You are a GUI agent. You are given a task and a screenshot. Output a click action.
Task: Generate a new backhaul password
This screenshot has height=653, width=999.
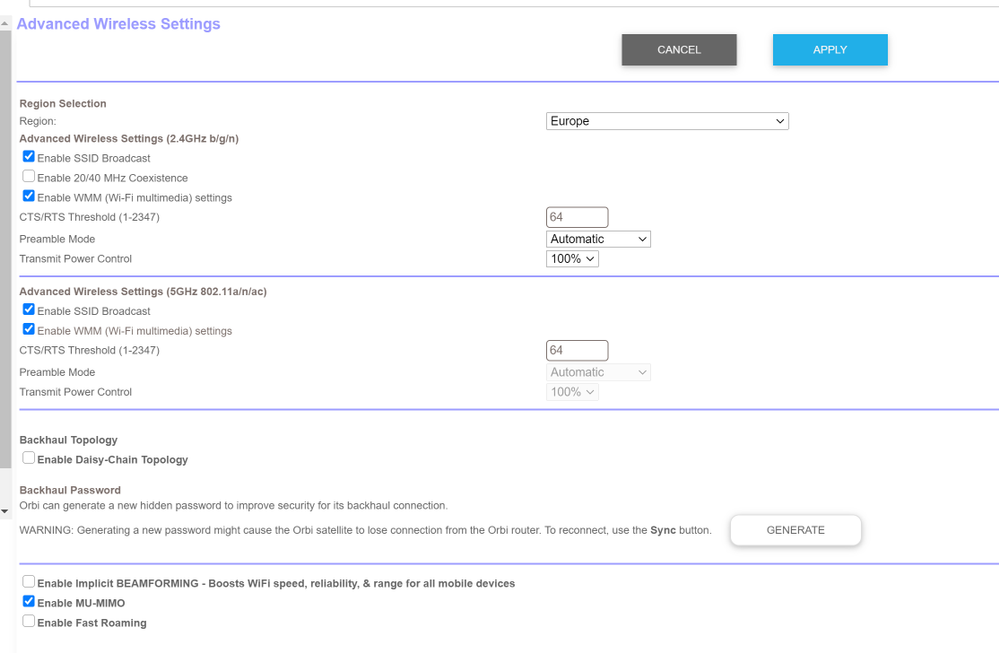coord(795,530)
